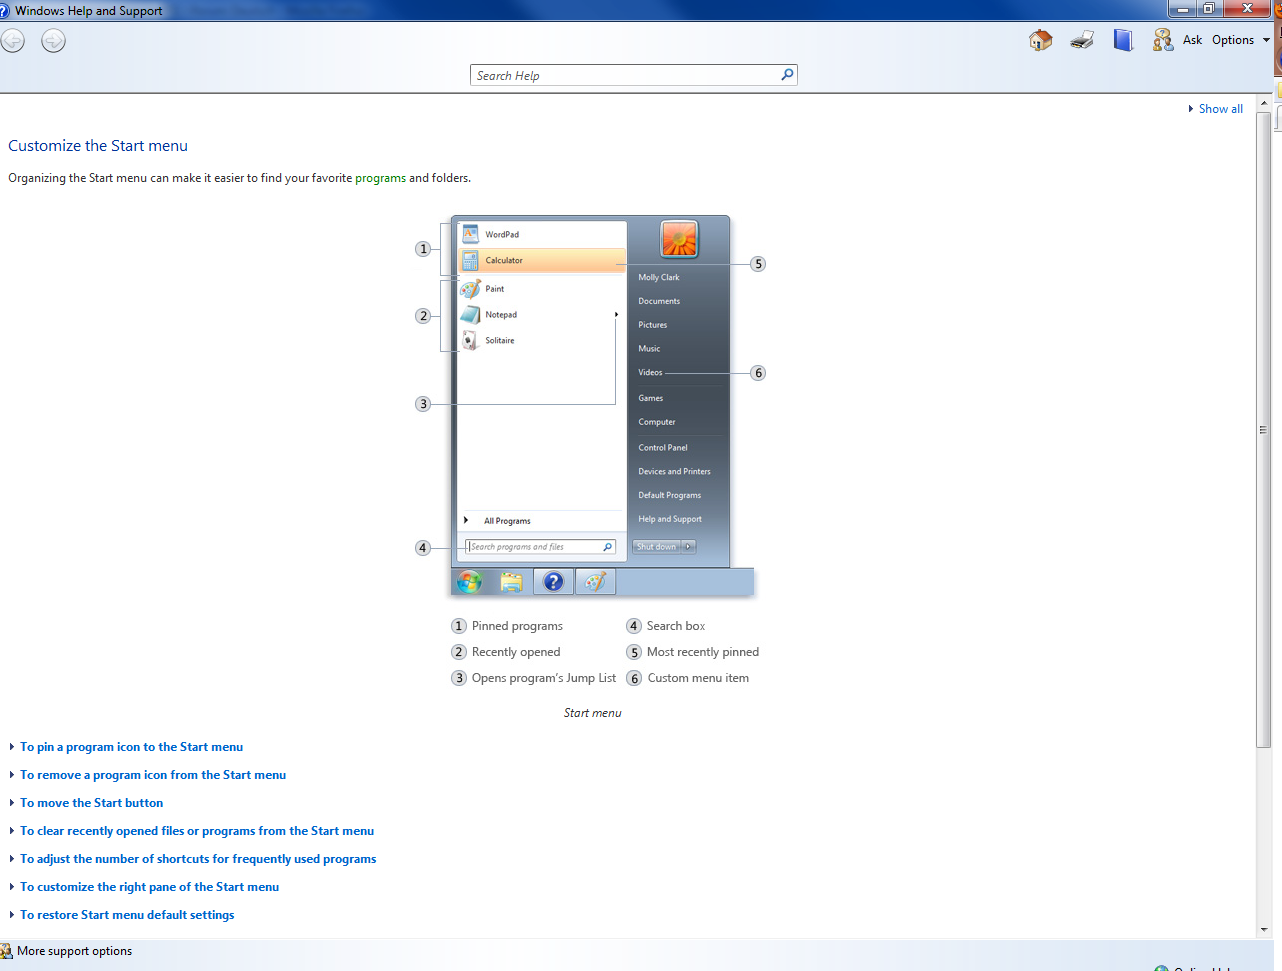Restore down the Help and Support window
This screenshot has height=971, width=1282.
point(1209,9)
